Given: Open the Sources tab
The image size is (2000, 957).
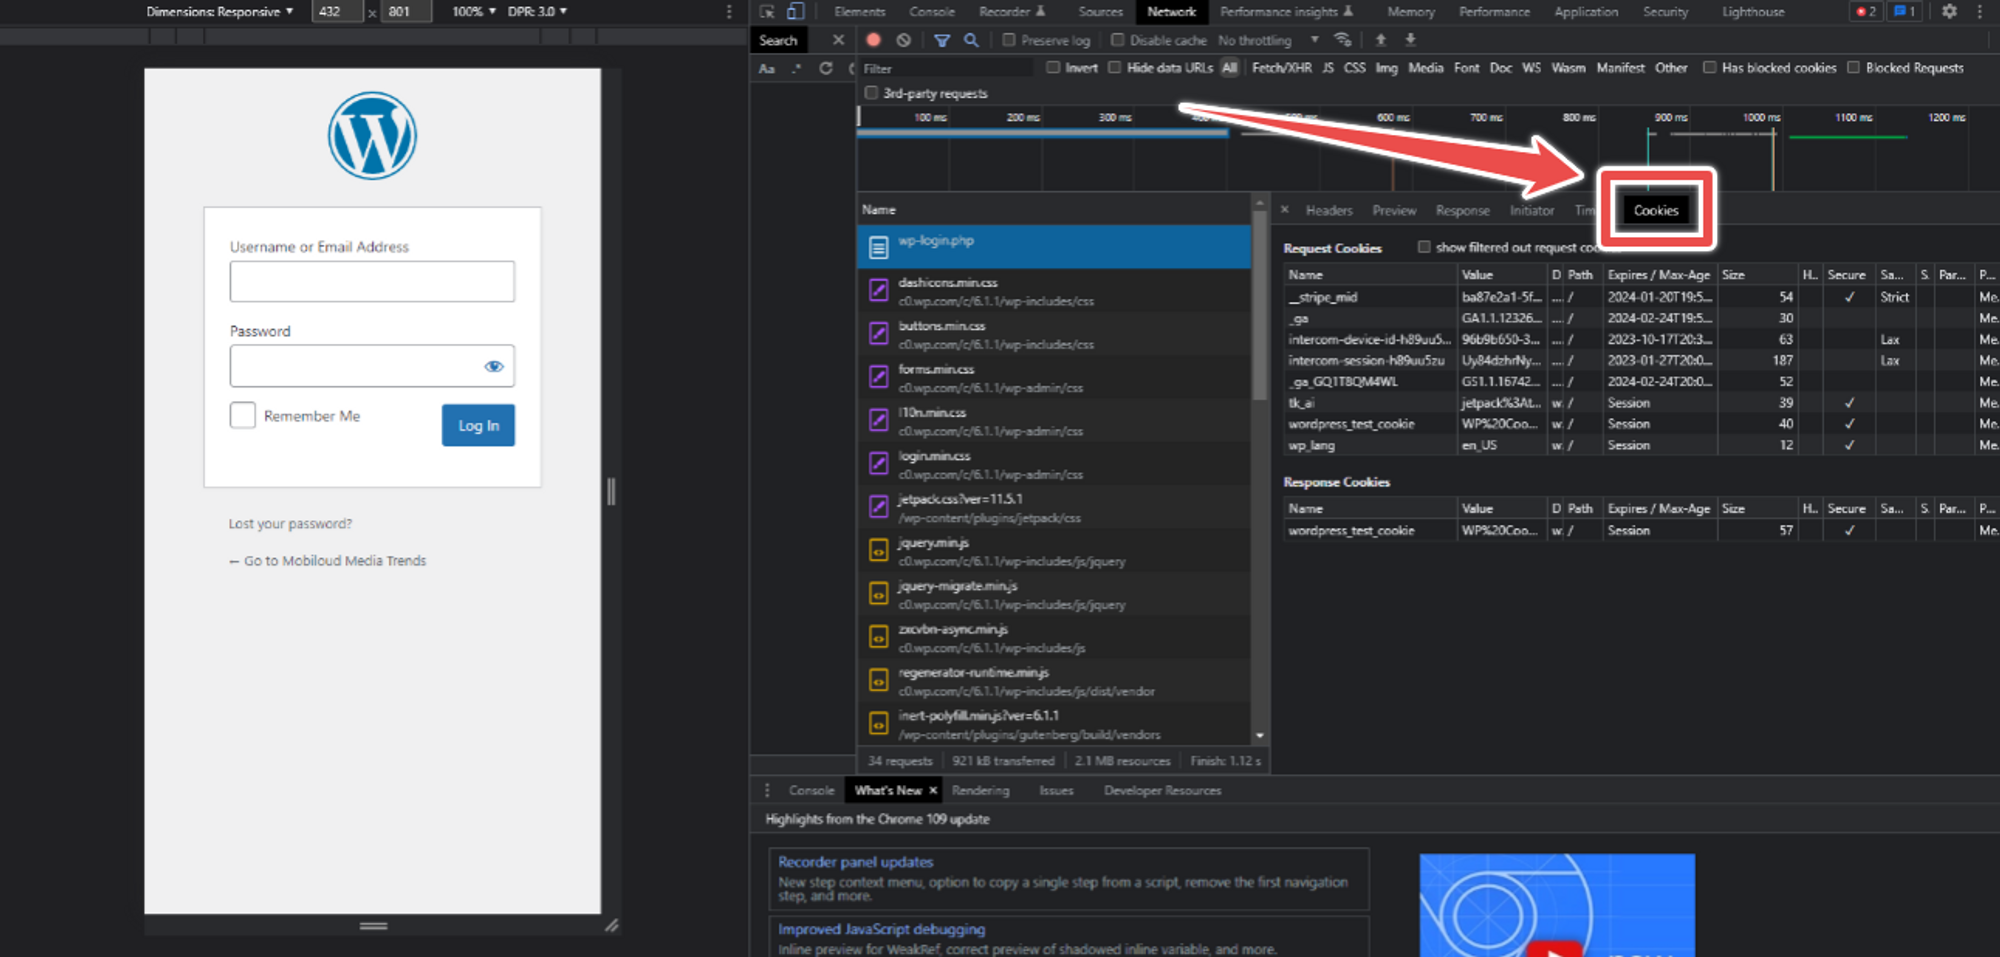Looking at the screenshot, I should [1101, 12].
